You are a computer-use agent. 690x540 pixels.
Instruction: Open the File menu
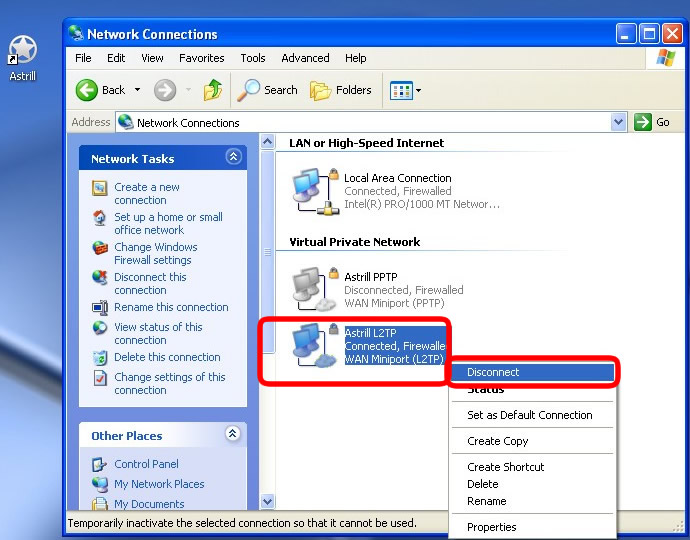[83, 58]
